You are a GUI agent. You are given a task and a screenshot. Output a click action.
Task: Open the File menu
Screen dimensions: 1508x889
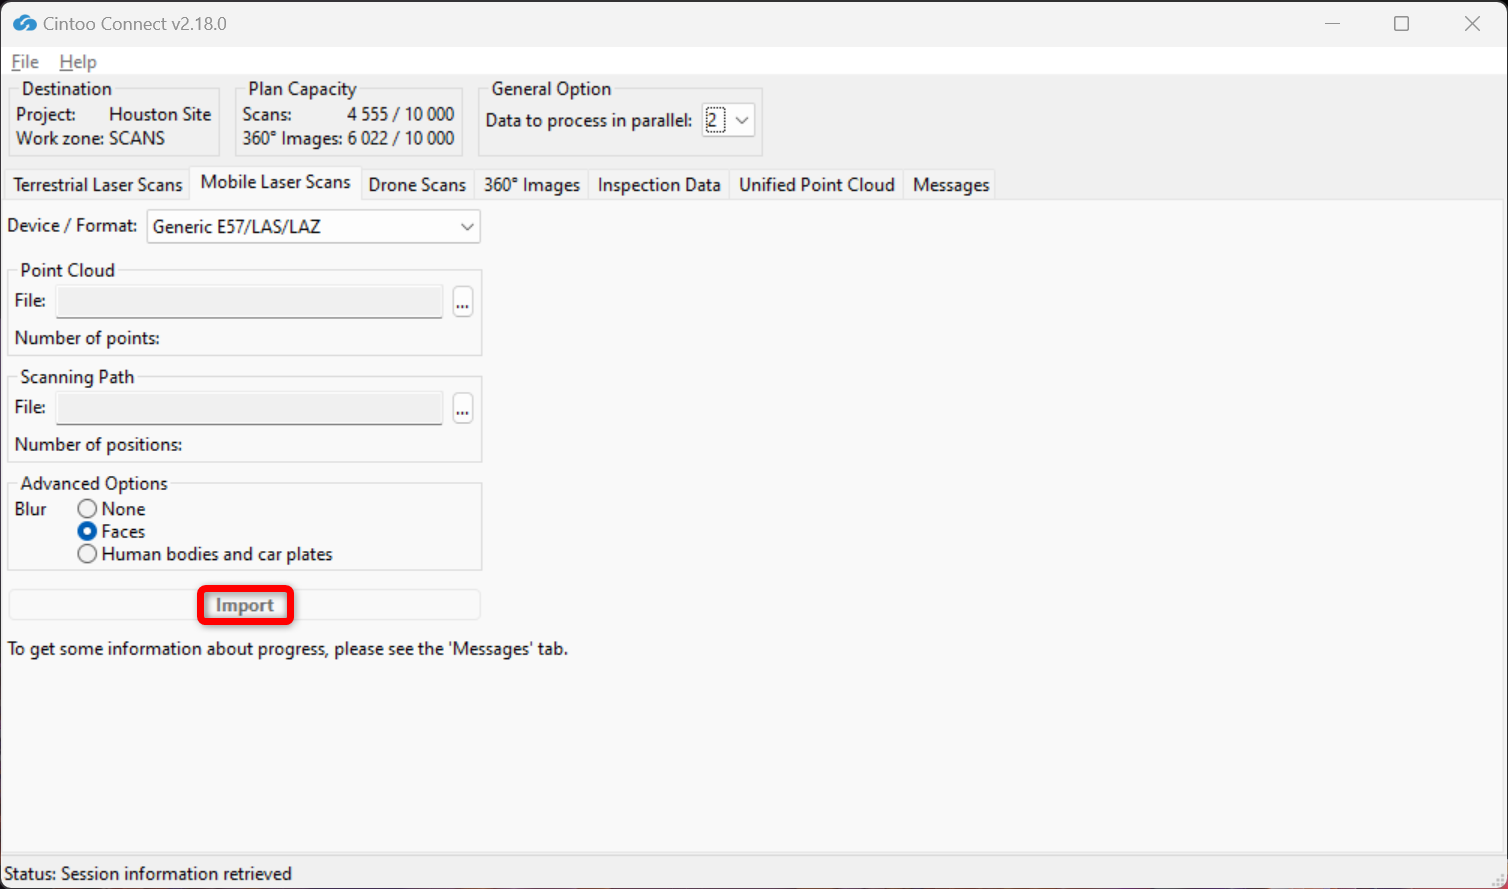(25, 62)
